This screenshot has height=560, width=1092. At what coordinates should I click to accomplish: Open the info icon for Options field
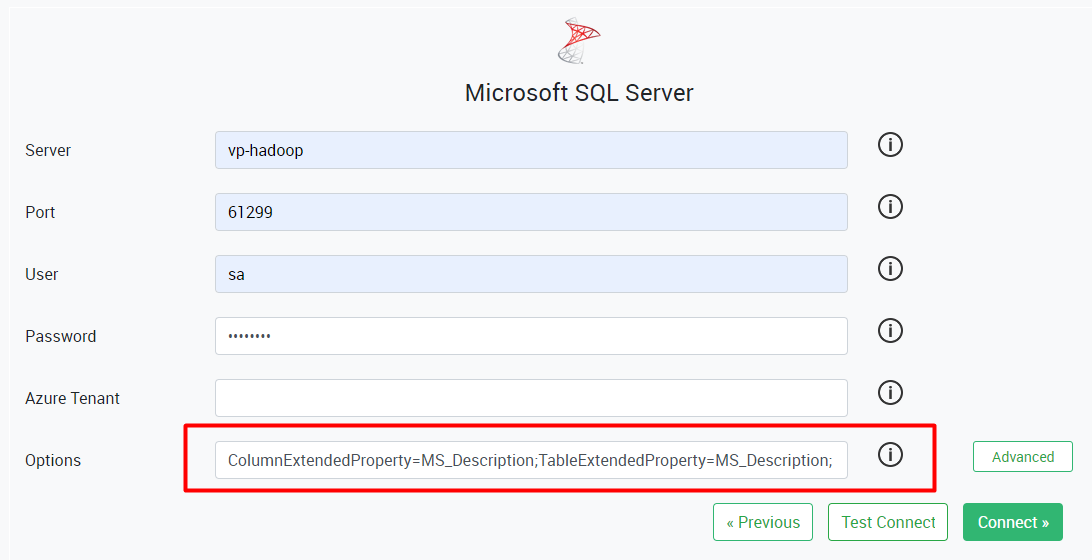coord(890,455)
